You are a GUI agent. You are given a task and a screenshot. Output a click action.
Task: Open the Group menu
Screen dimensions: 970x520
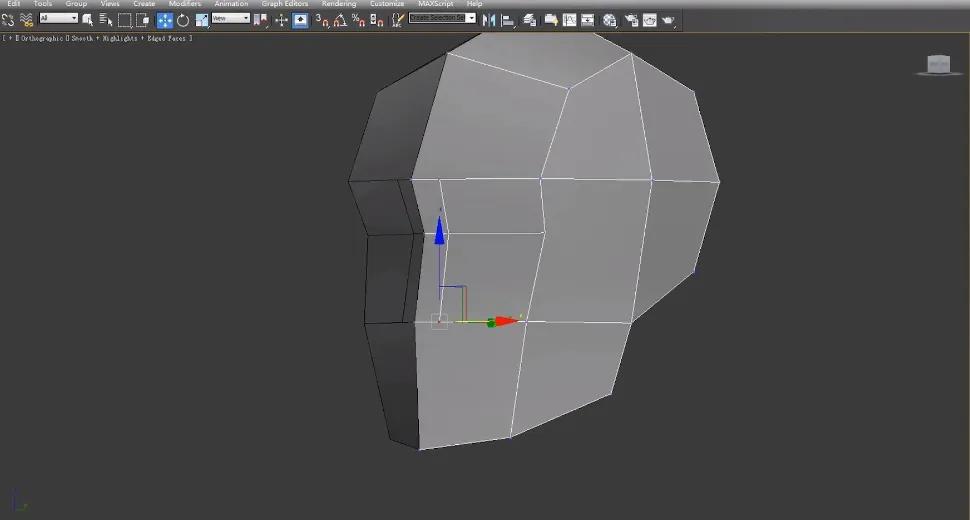pyautogui.click(x=76, y=4)
